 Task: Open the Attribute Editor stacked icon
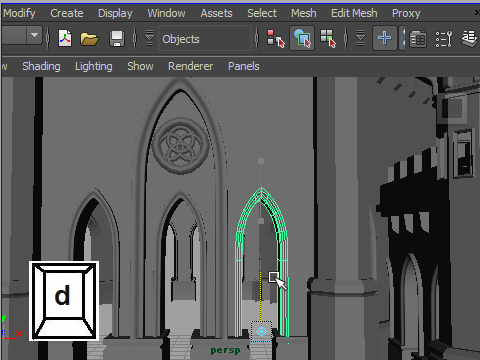[x=470, y=38]
